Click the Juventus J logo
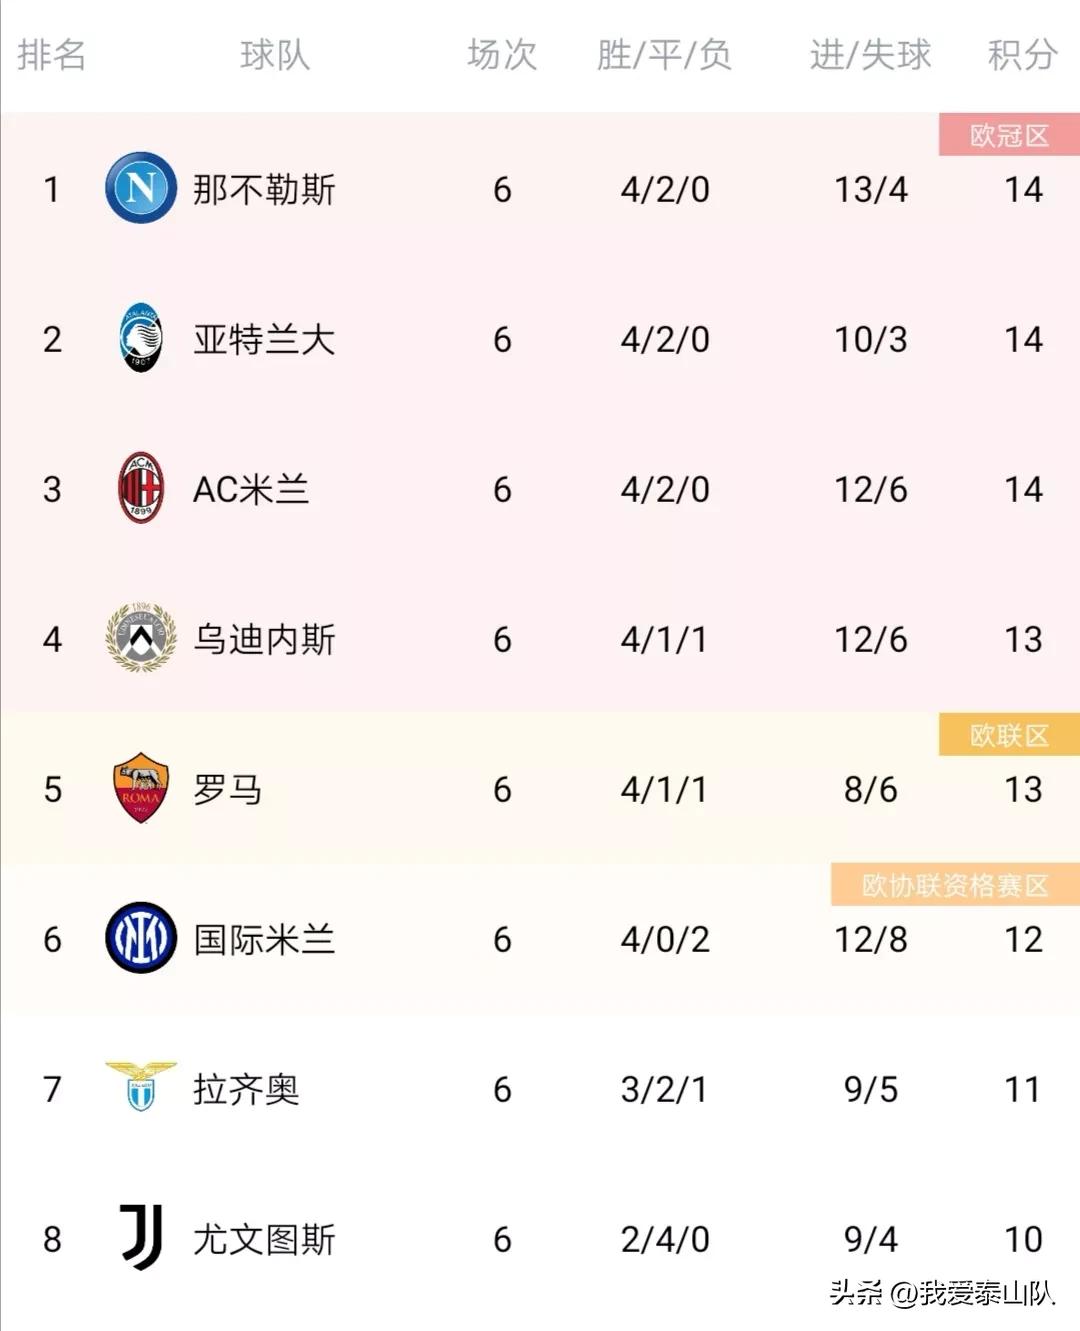Image resolution: width=1080 pixels, height=1331 pixels. 141,1238
